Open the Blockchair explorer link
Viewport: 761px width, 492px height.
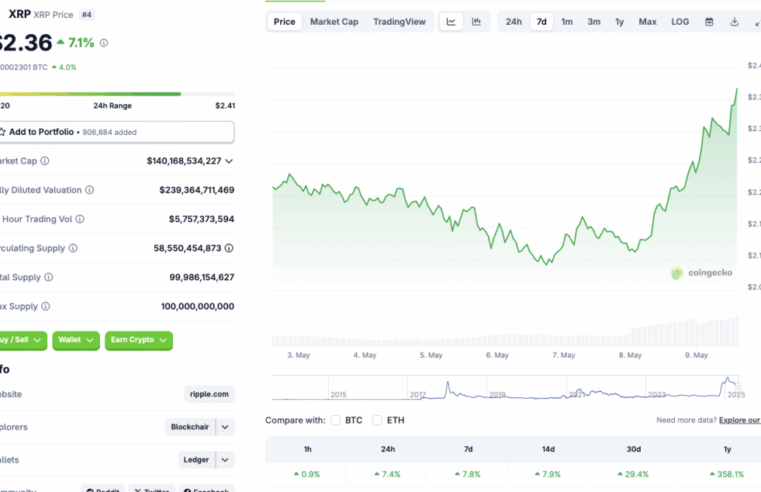click(190, 427)
